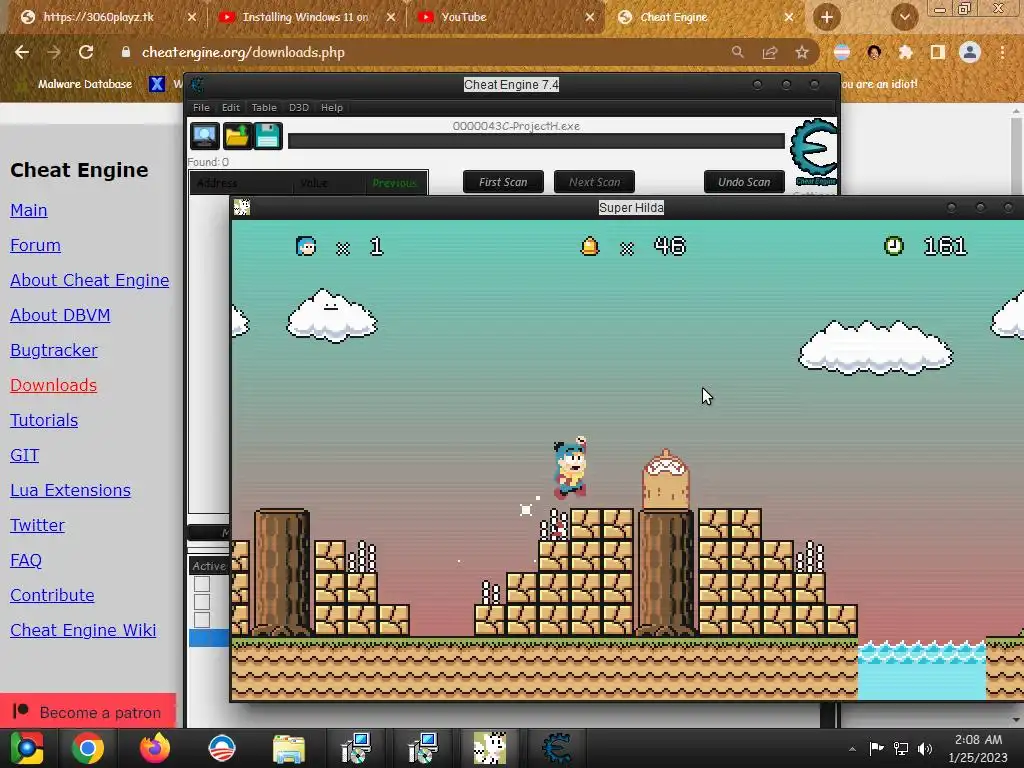Open Firefox from the taskbar
The image size is (1024, 768).
coord(155,748)
